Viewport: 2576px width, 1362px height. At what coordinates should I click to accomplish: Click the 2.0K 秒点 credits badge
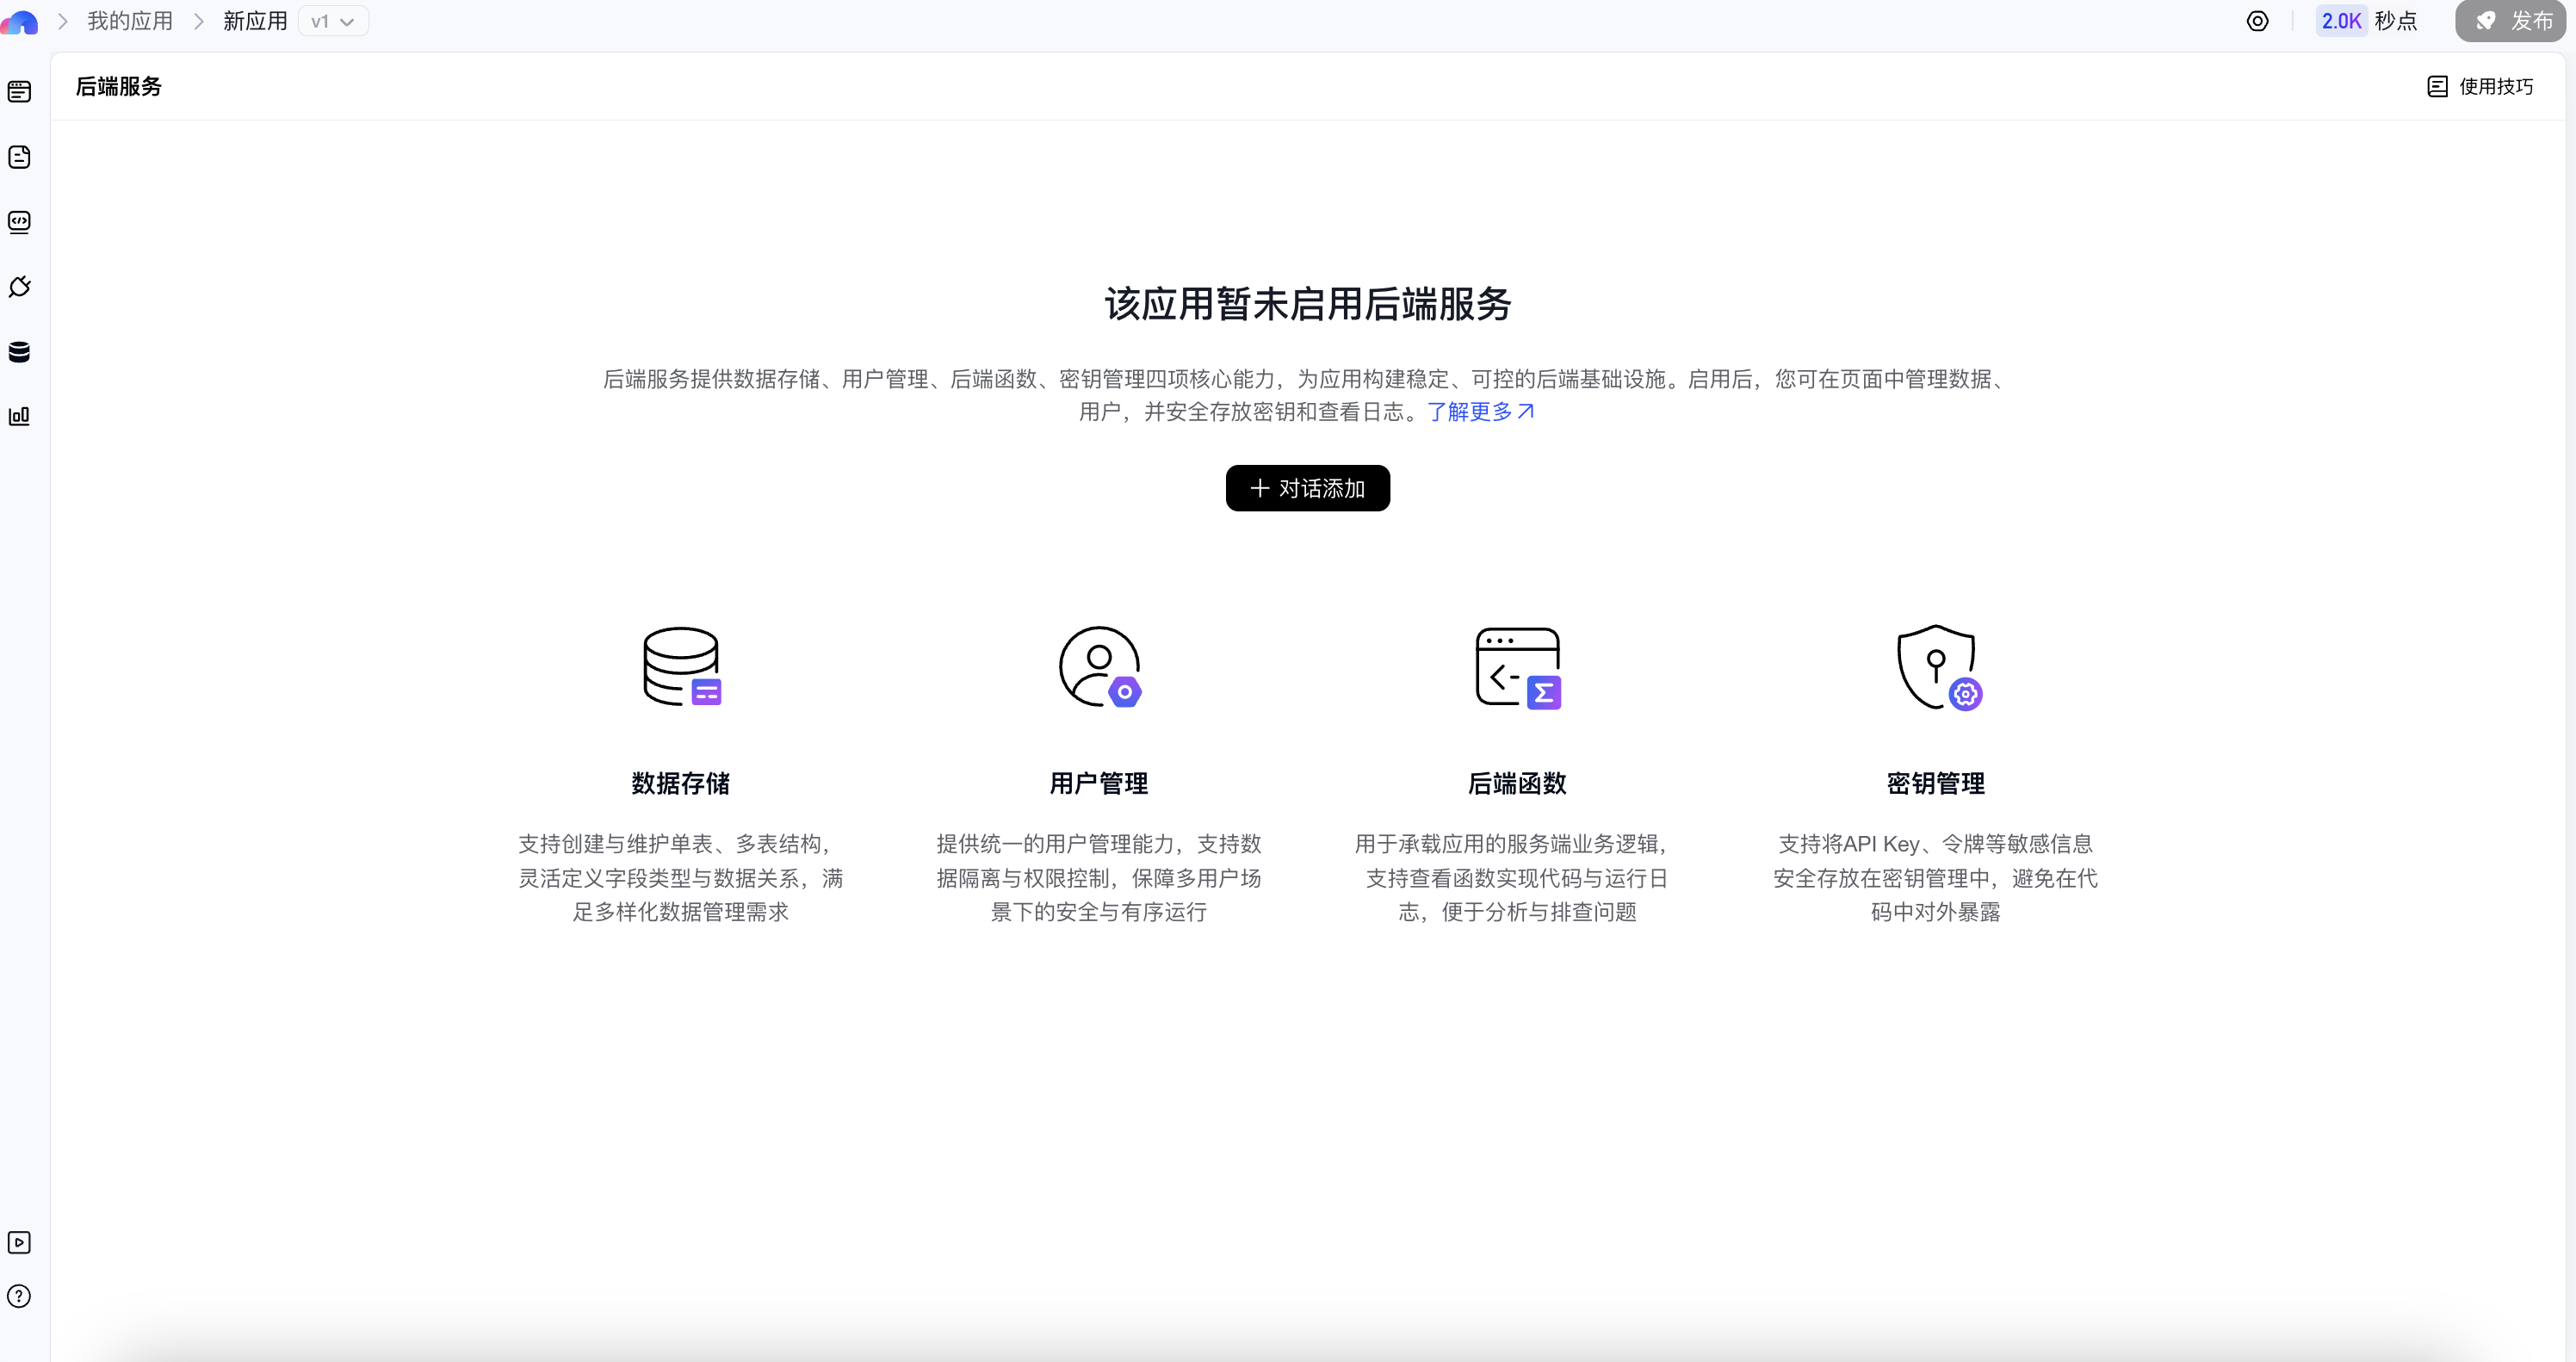(2367, 21)
